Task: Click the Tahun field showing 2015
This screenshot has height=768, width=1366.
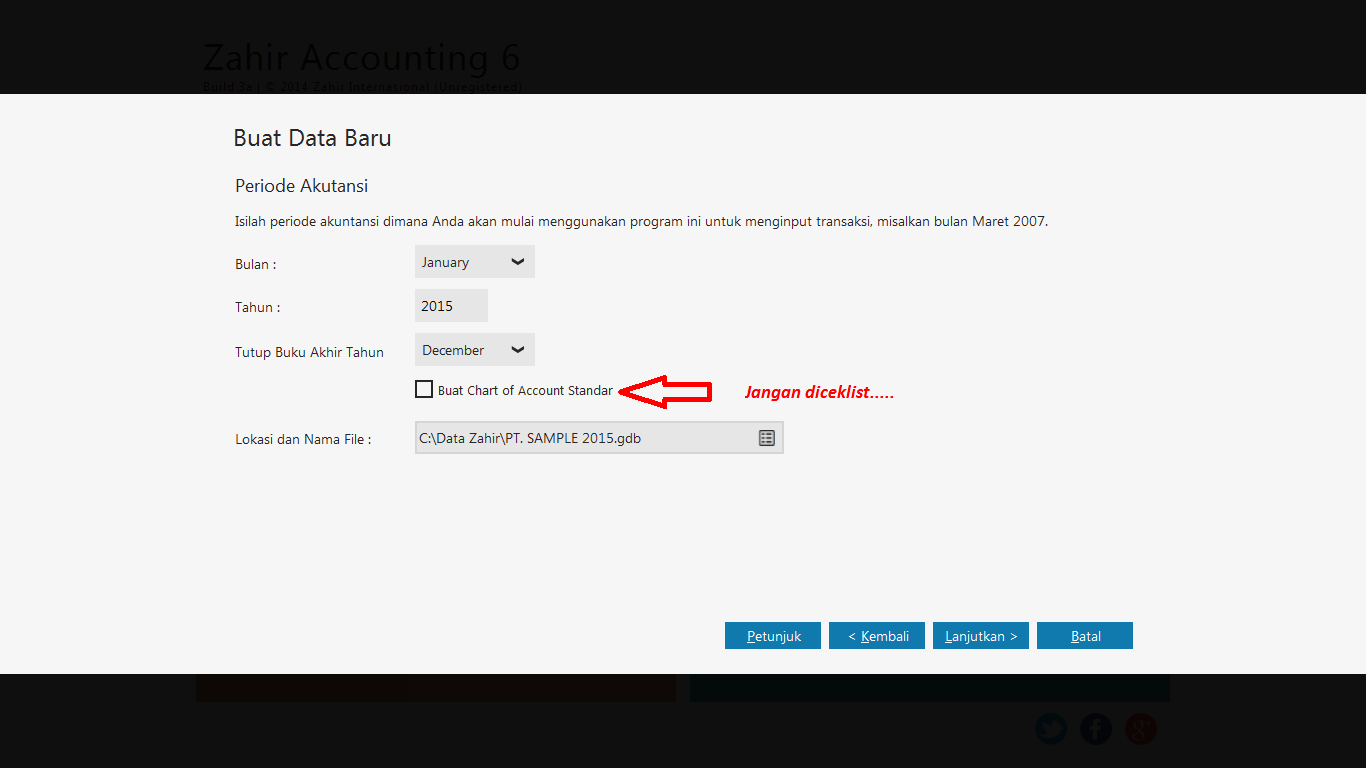Action: coord(451,306)
